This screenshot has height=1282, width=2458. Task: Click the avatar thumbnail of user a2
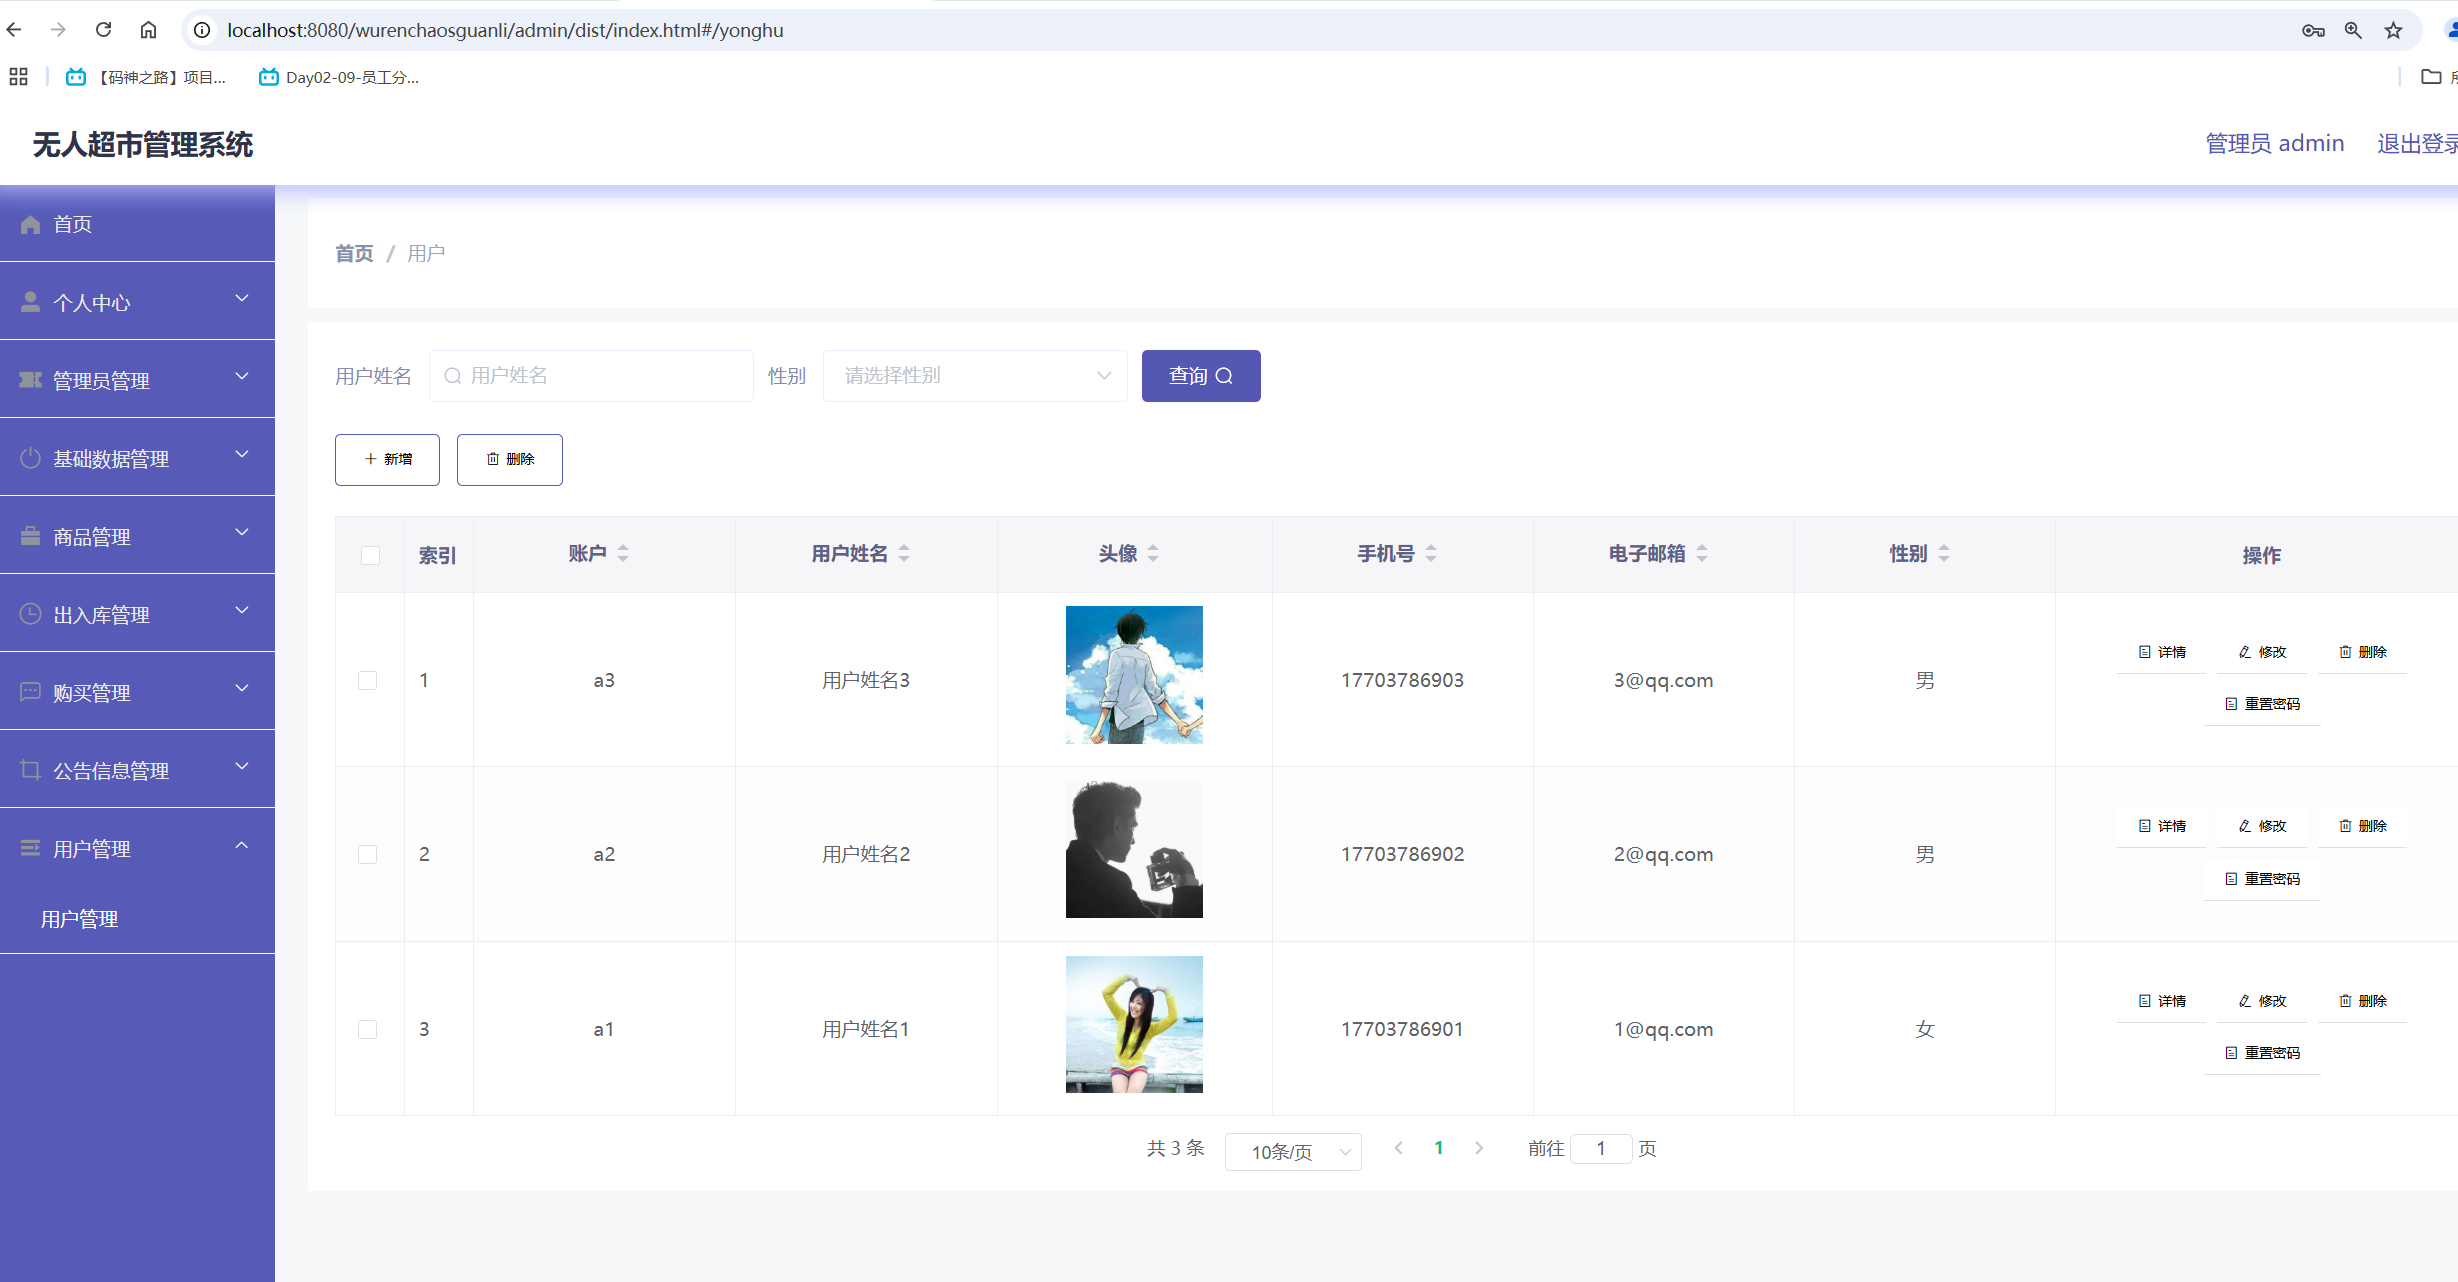point(1134,850)
